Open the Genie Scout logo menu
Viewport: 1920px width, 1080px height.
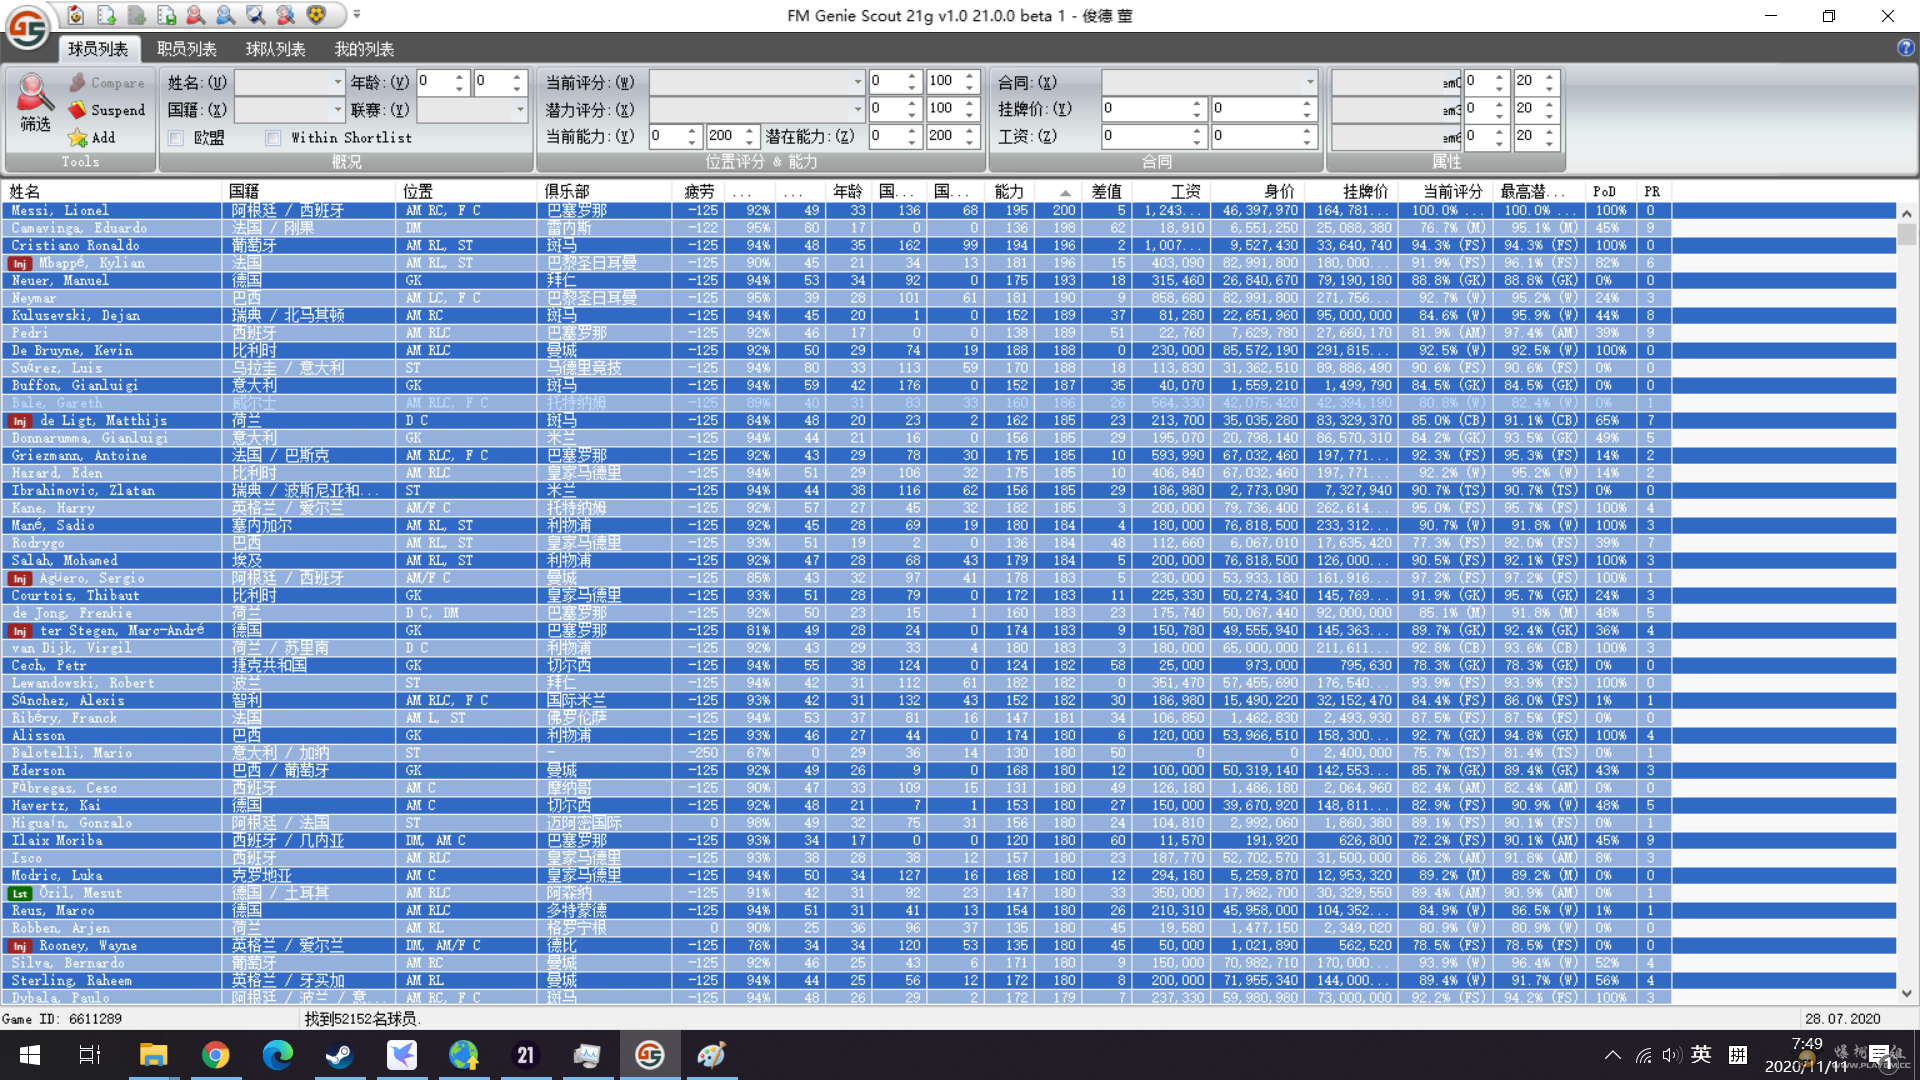point(27,27)
